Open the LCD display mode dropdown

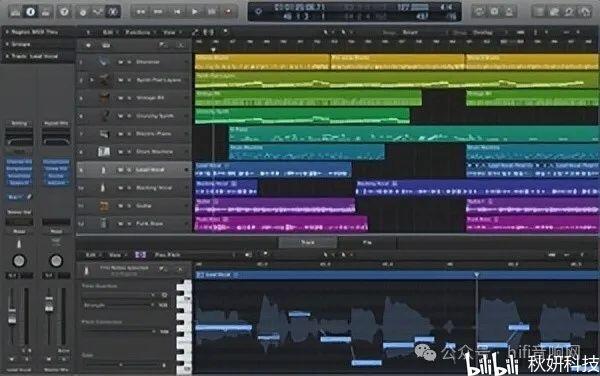pyautogui.click(x=259, y=11)
